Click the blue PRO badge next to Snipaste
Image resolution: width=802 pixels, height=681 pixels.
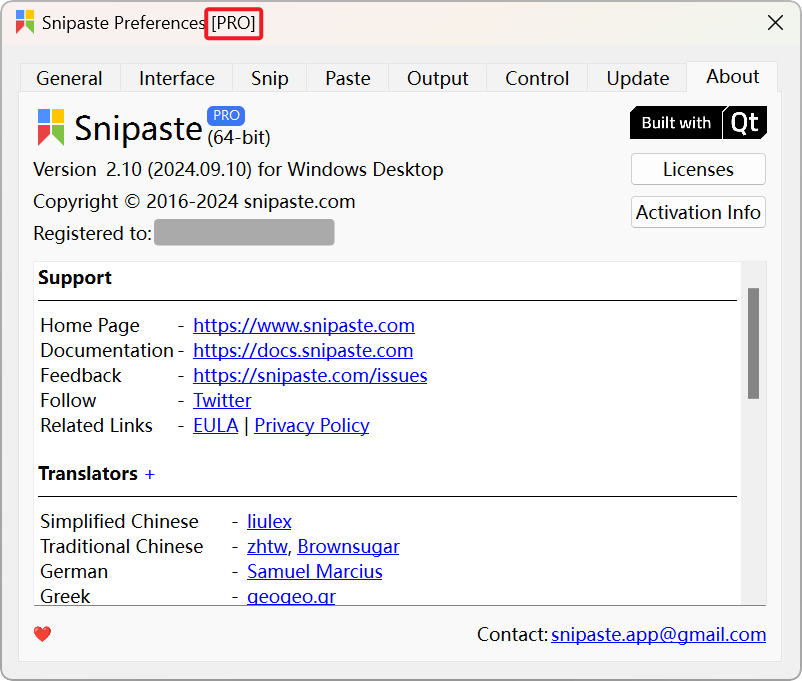[x=226, y=115]
